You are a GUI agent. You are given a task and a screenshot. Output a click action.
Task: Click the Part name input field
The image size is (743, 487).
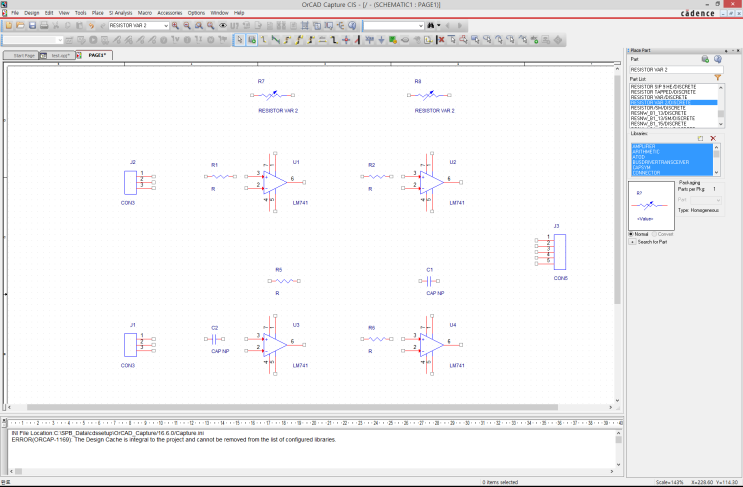click(676, 70)
